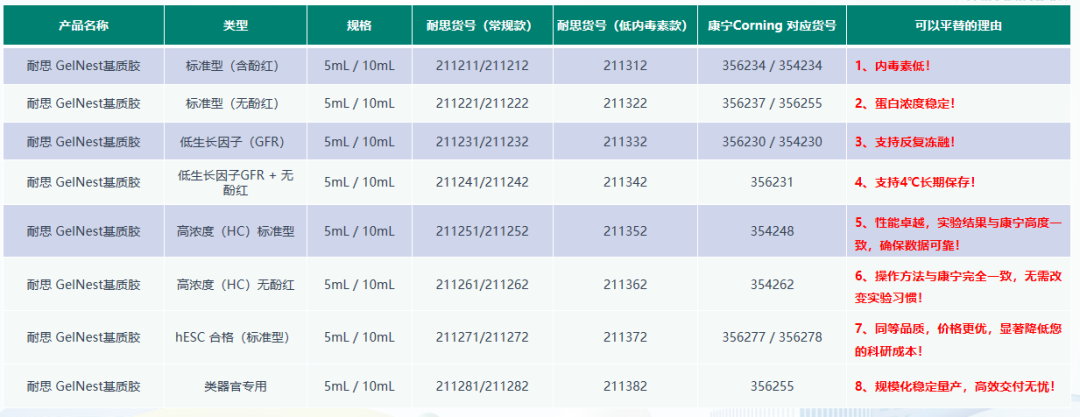Click catalog number 211281/211282
The height and width of the screenshot is (417, 1080).
483,387
